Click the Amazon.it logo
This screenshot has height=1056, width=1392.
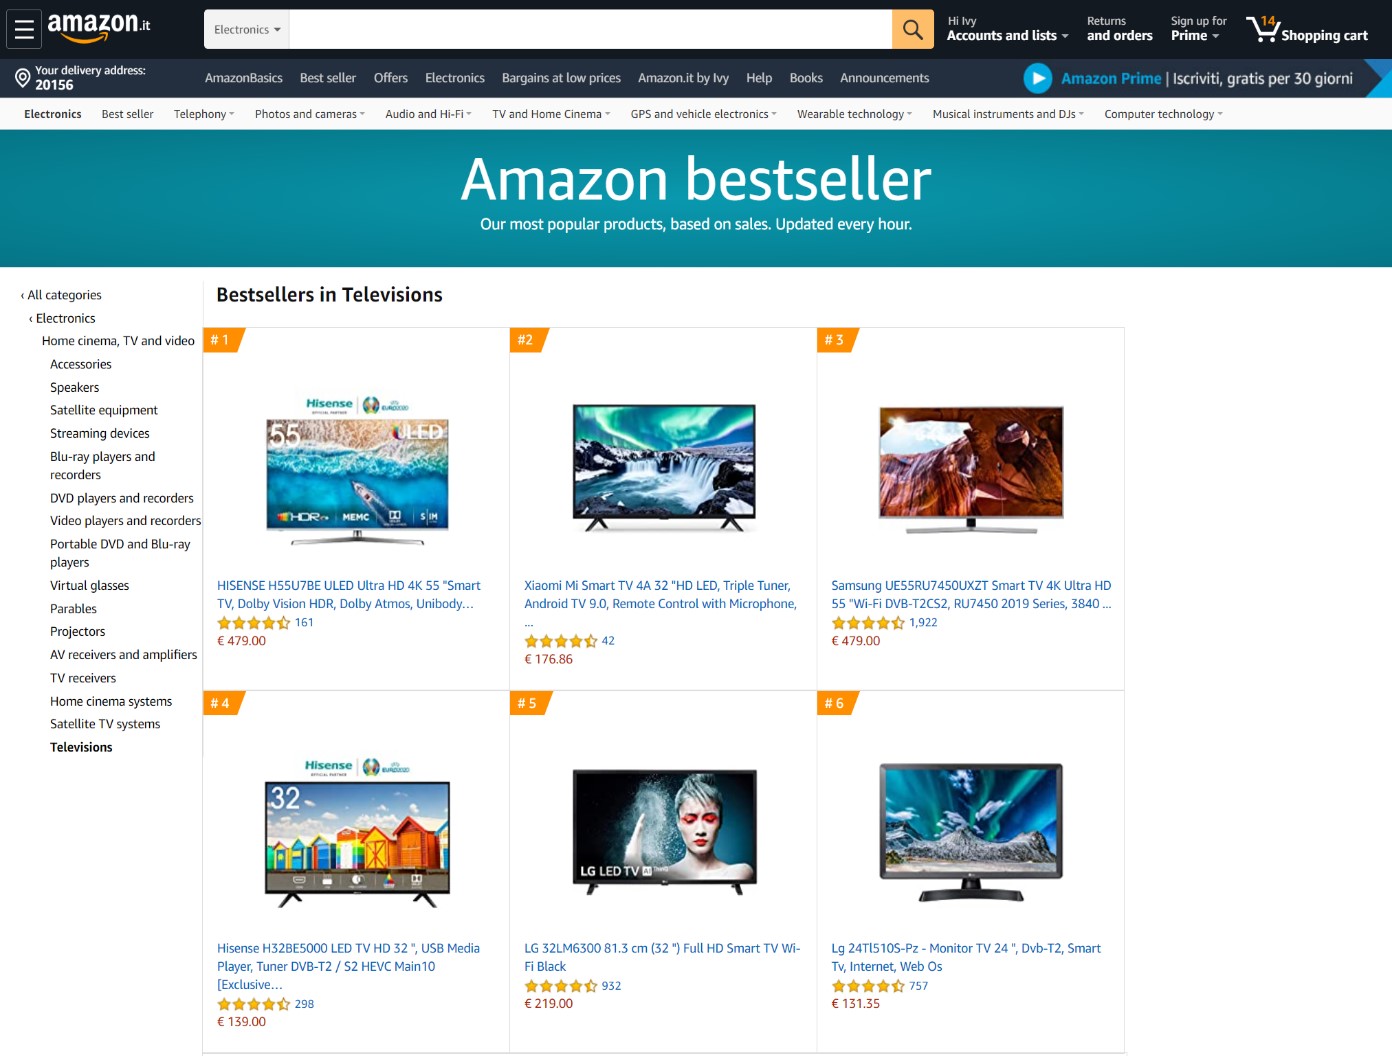pyautogui.click(x=99, y=28)
